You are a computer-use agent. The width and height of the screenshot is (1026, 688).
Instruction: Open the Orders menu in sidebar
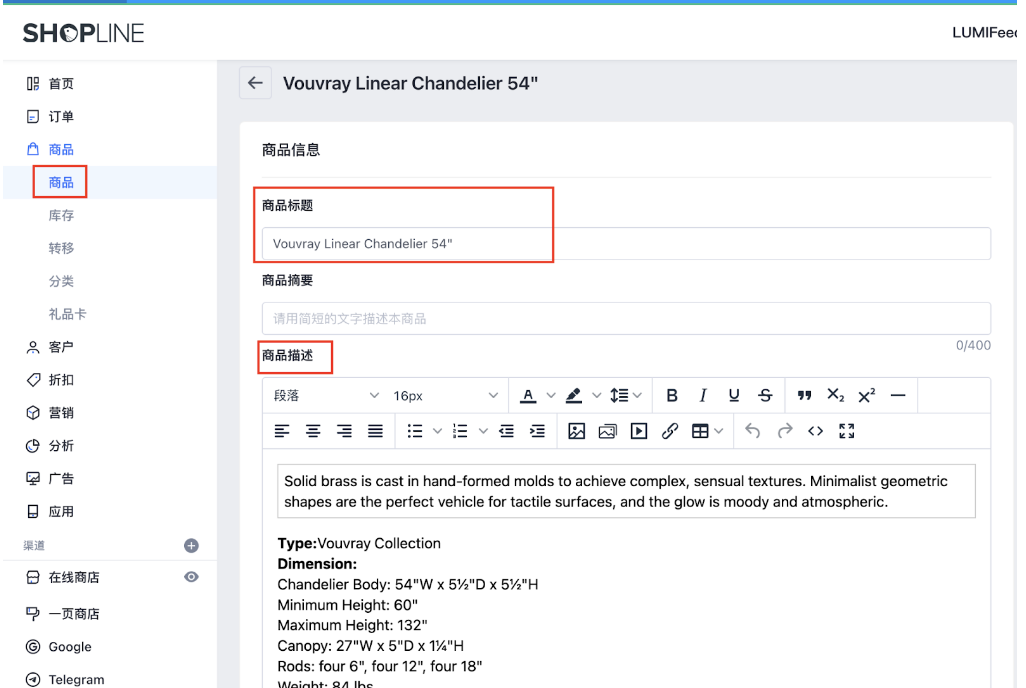[x=61, y=117]
